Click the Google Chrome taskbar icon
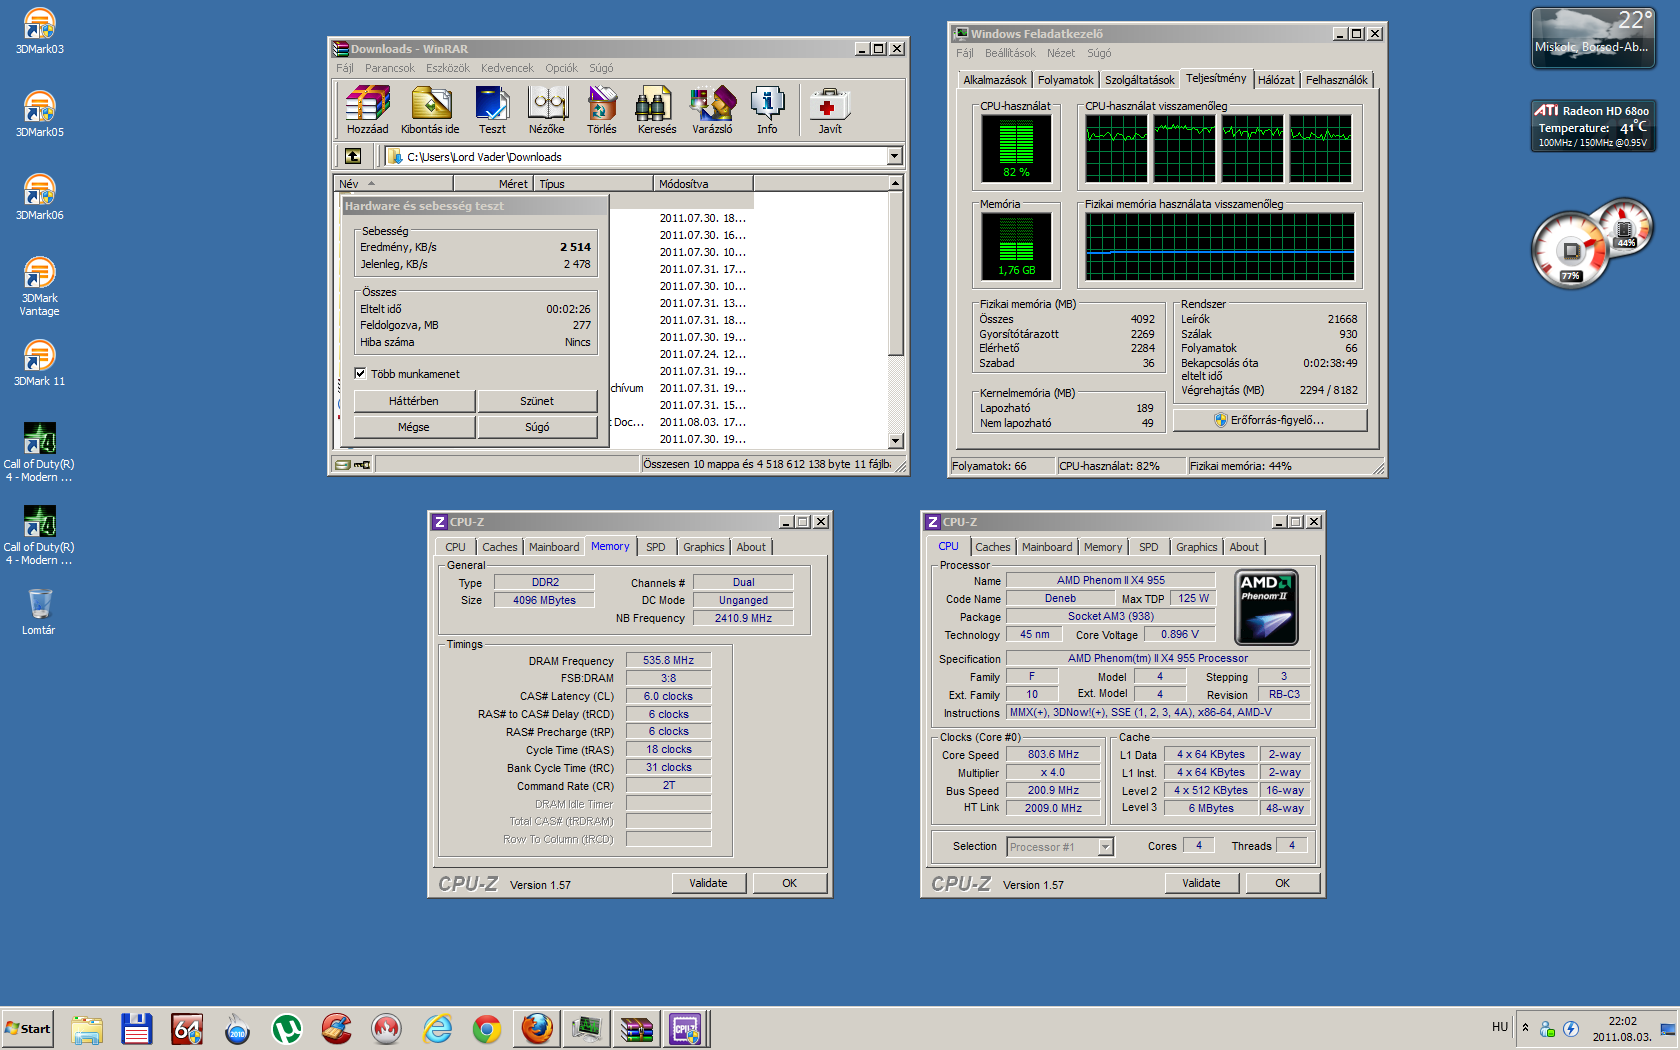This screenshot has width=1680, height=1050. [x=487, y=1028]
